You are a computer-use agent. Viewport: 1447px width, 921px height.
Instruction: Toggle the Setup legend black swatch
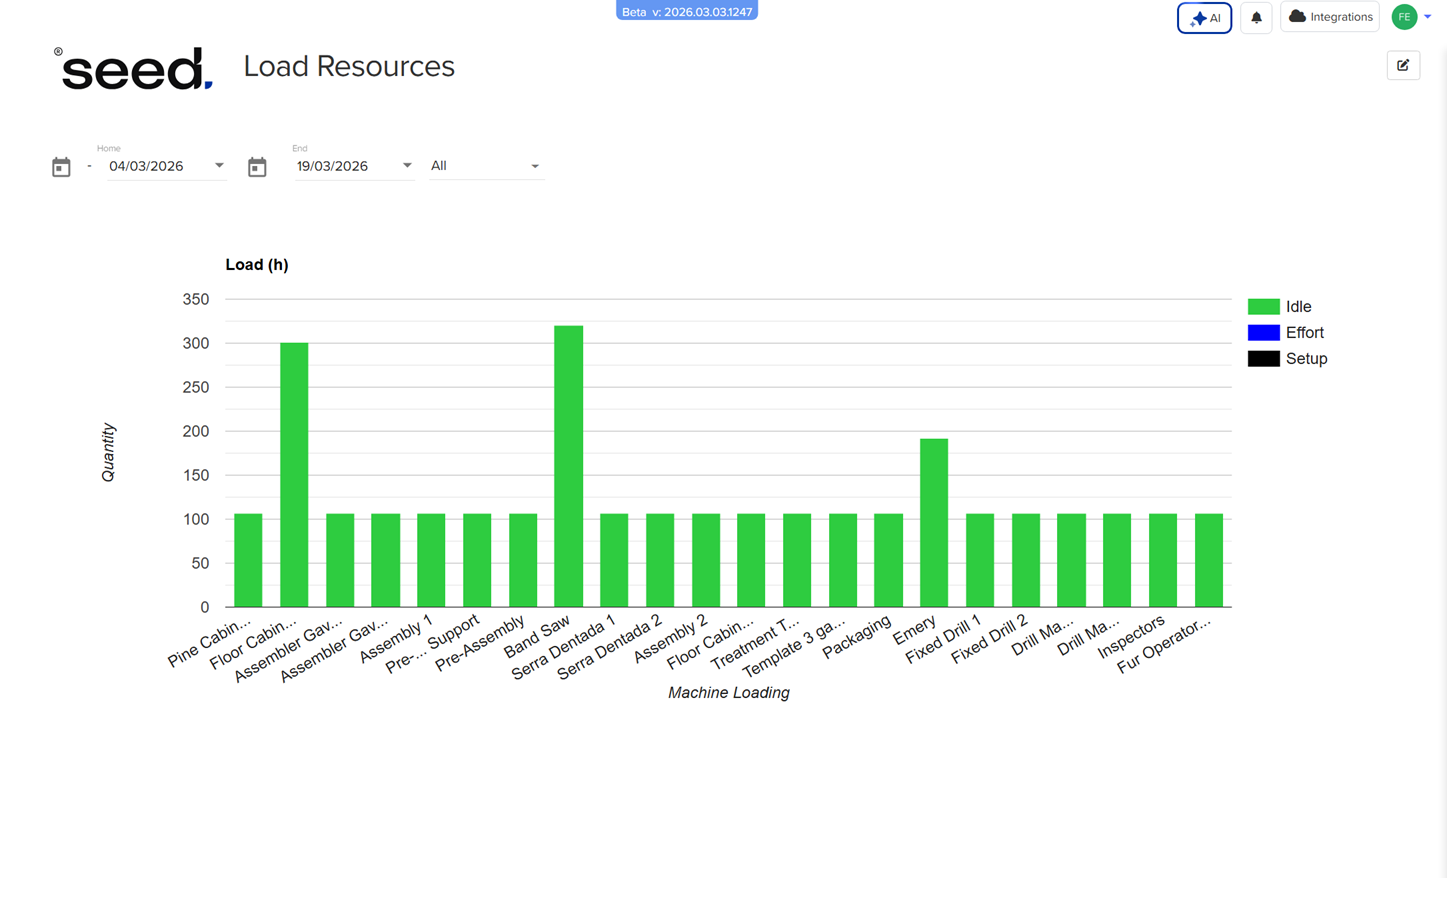1263,359
